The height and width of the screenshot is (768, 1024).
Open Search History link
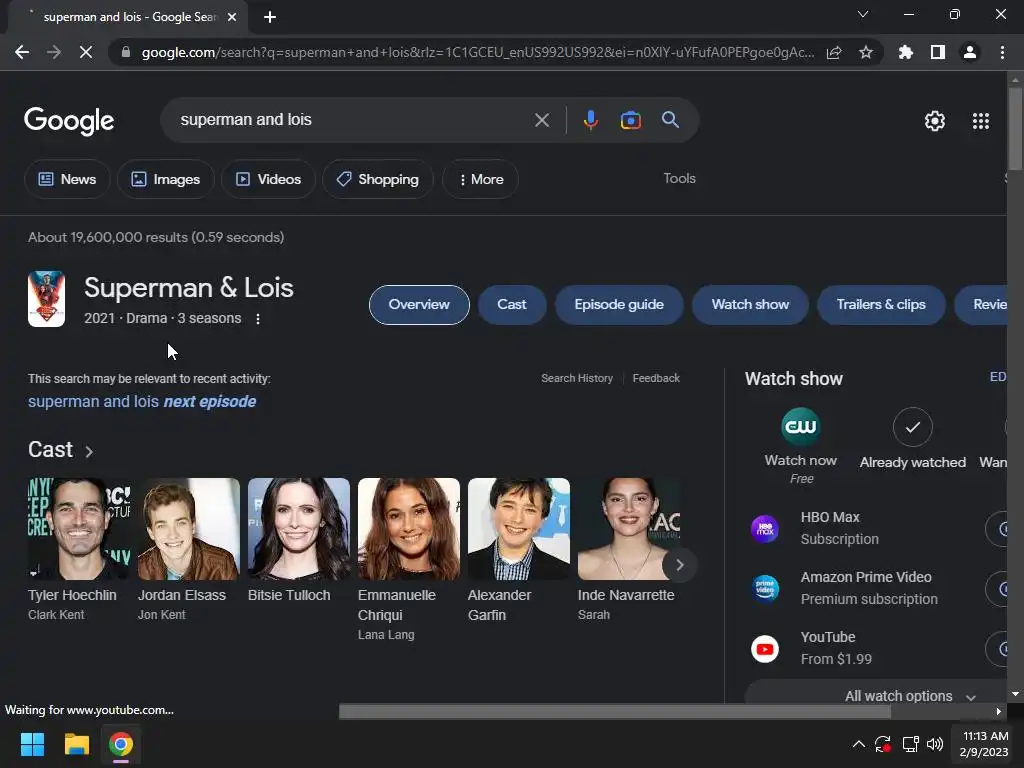click(x=577, y=378)
